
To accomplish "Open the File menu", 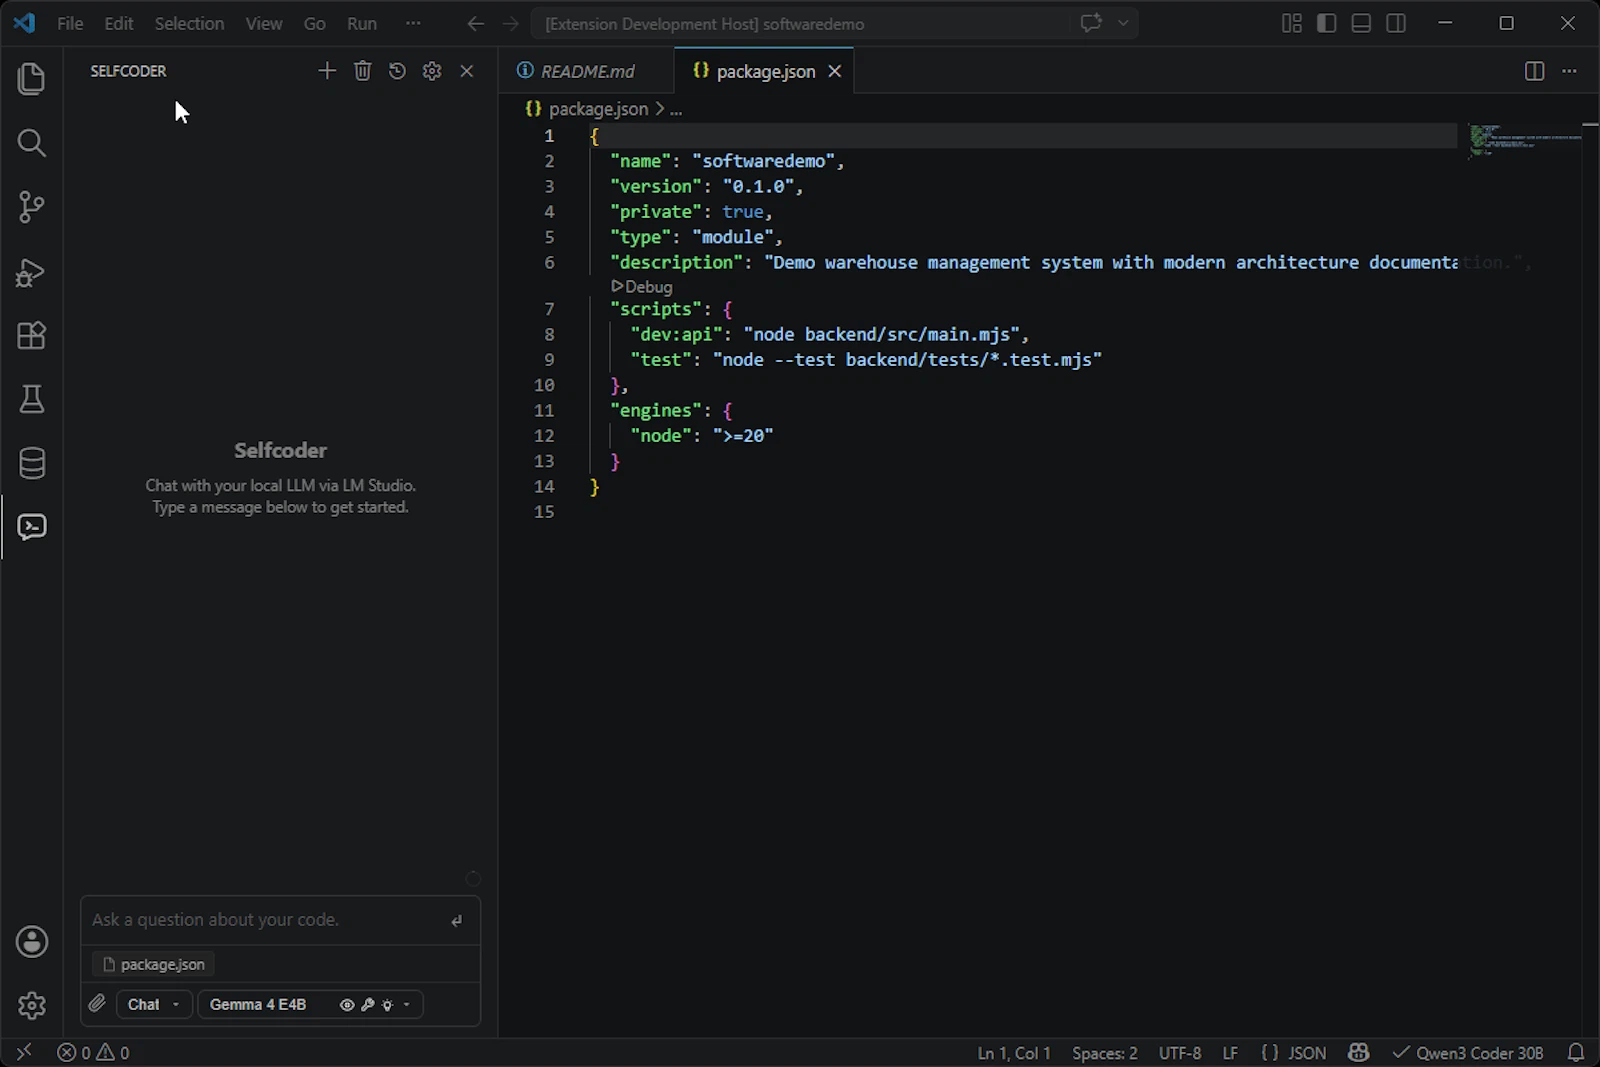I will pos(70,23).
